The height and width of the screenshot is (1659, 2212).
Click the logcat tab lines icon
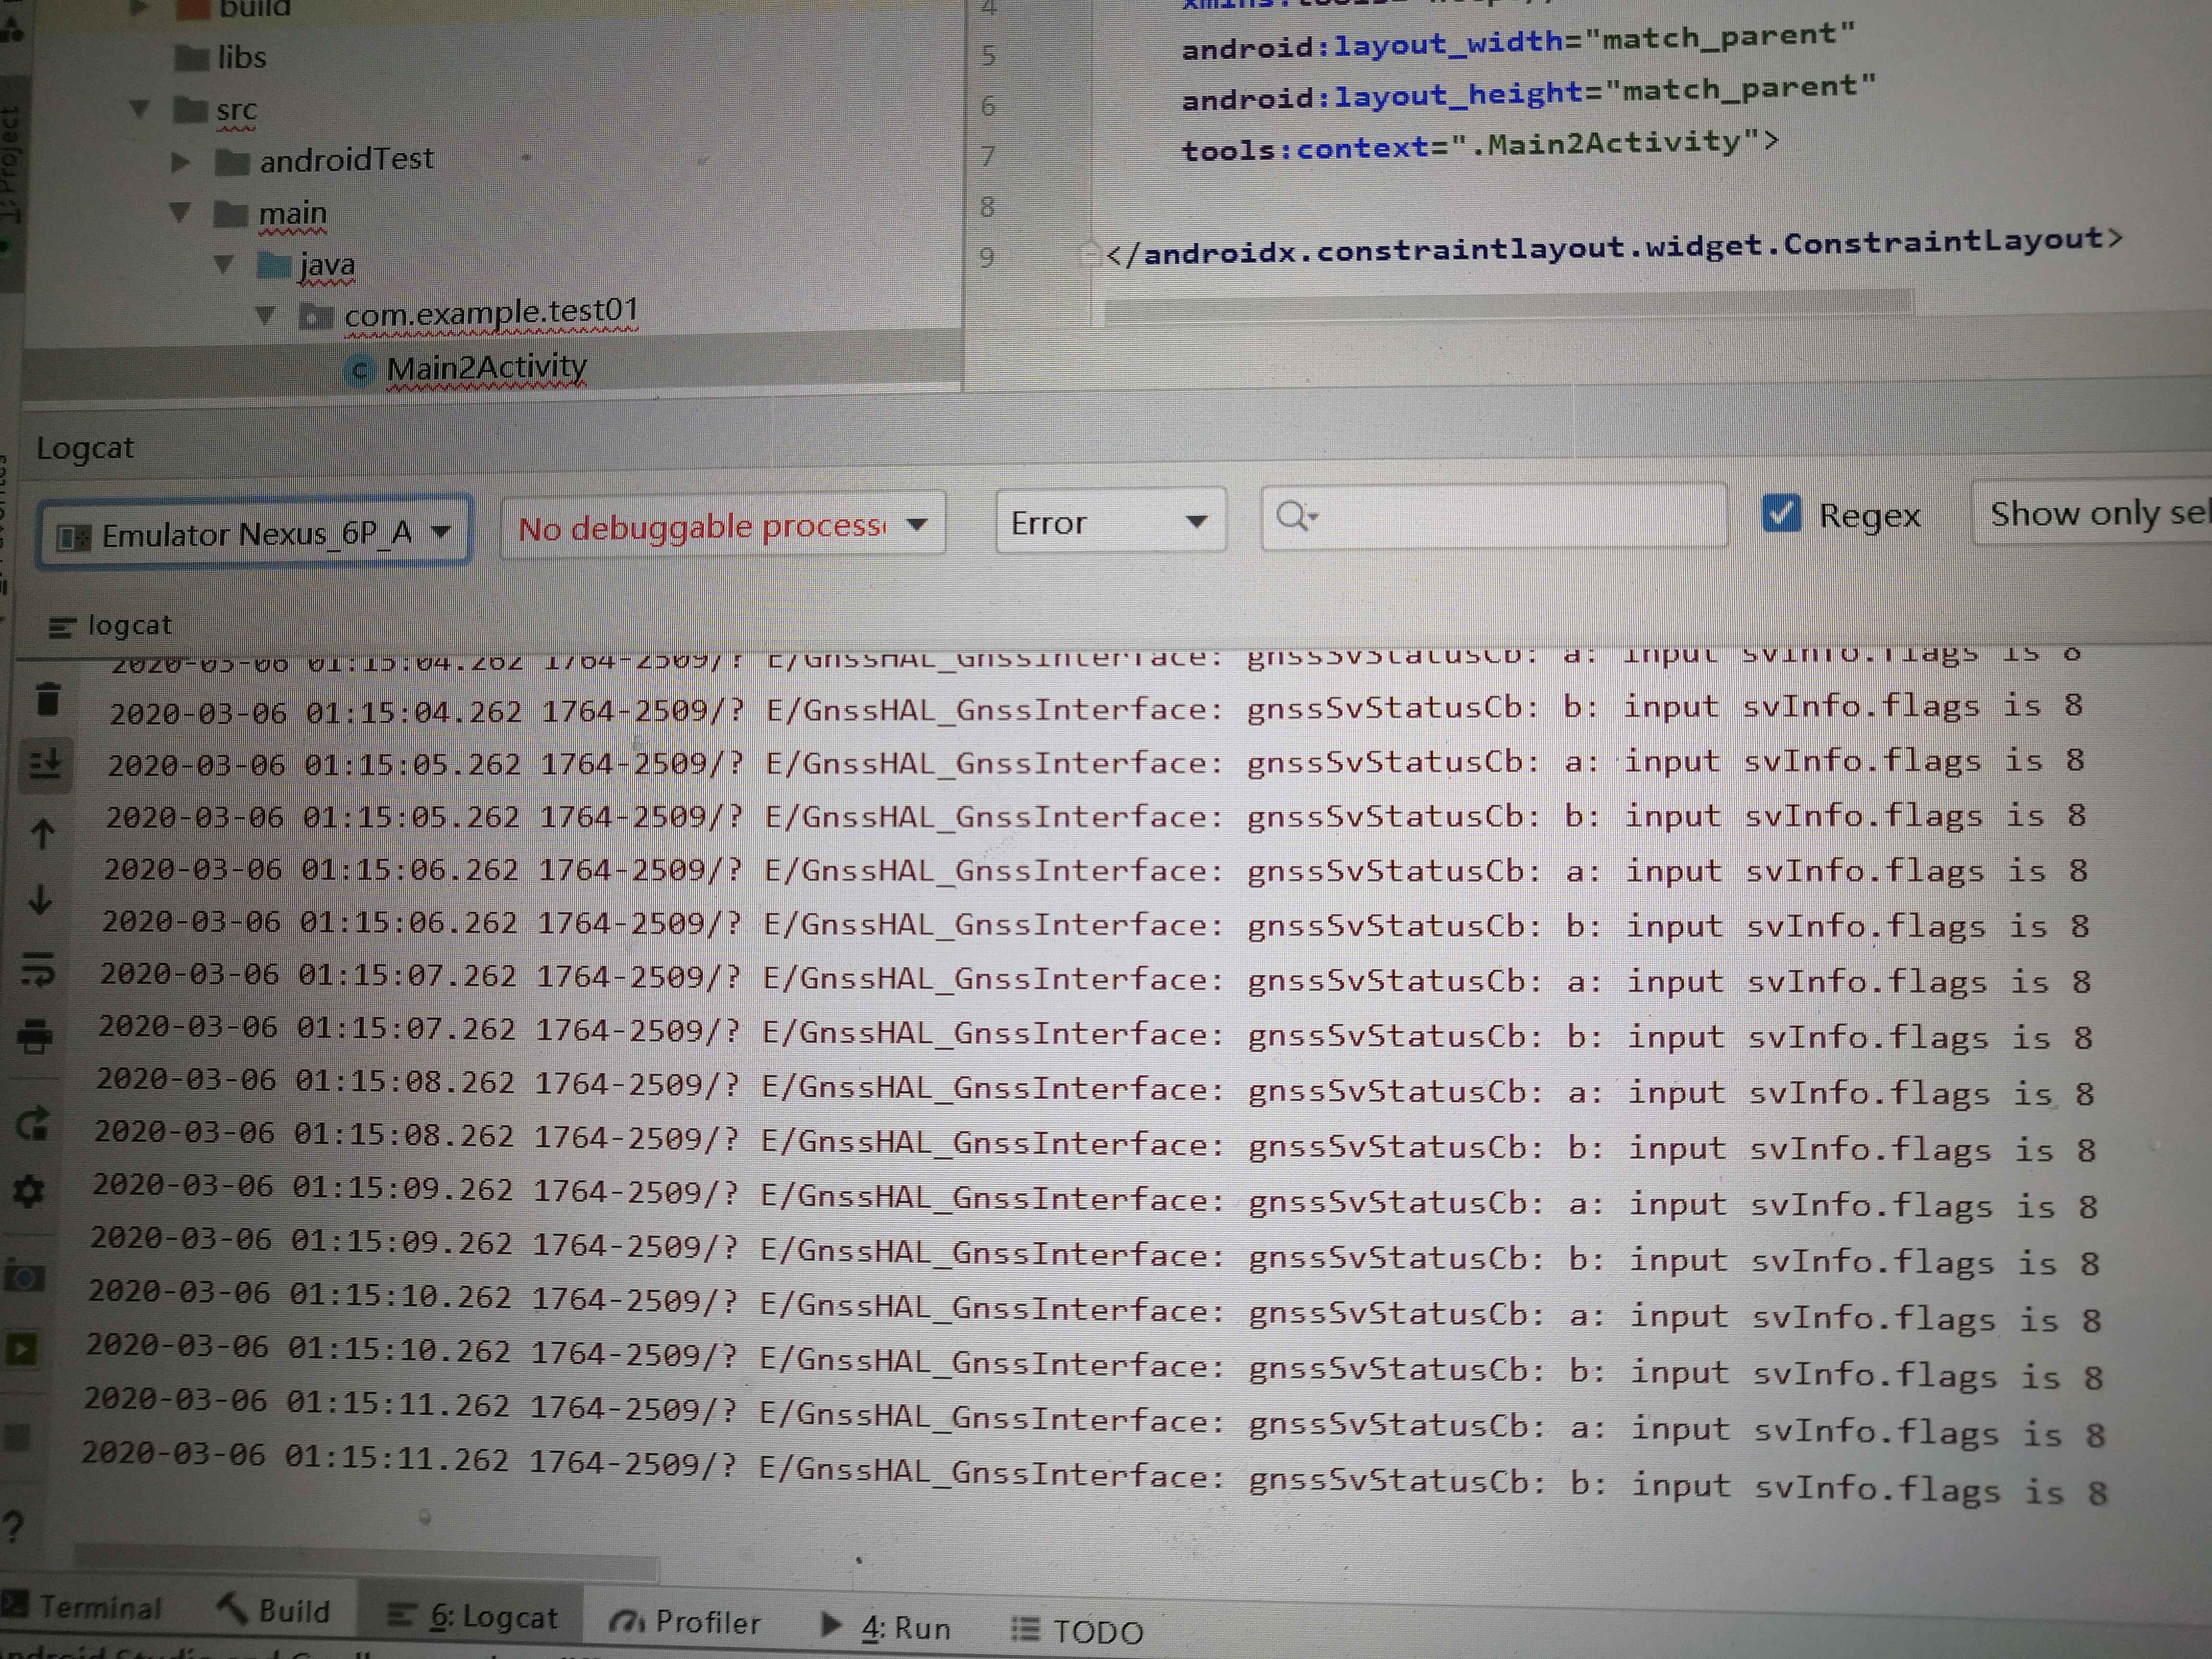[x=62, y=628]
